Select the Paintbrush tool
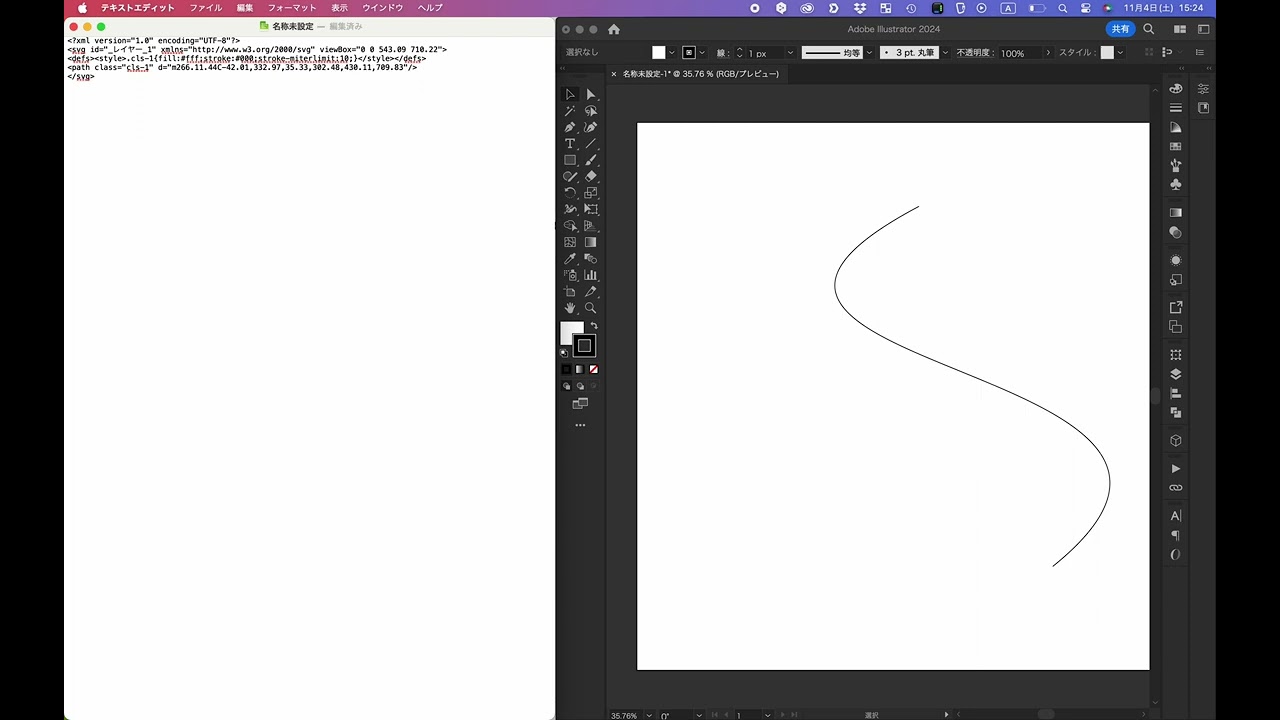Image resolution: width=1280 pixels, height=720 pixels. pos(591,160)
